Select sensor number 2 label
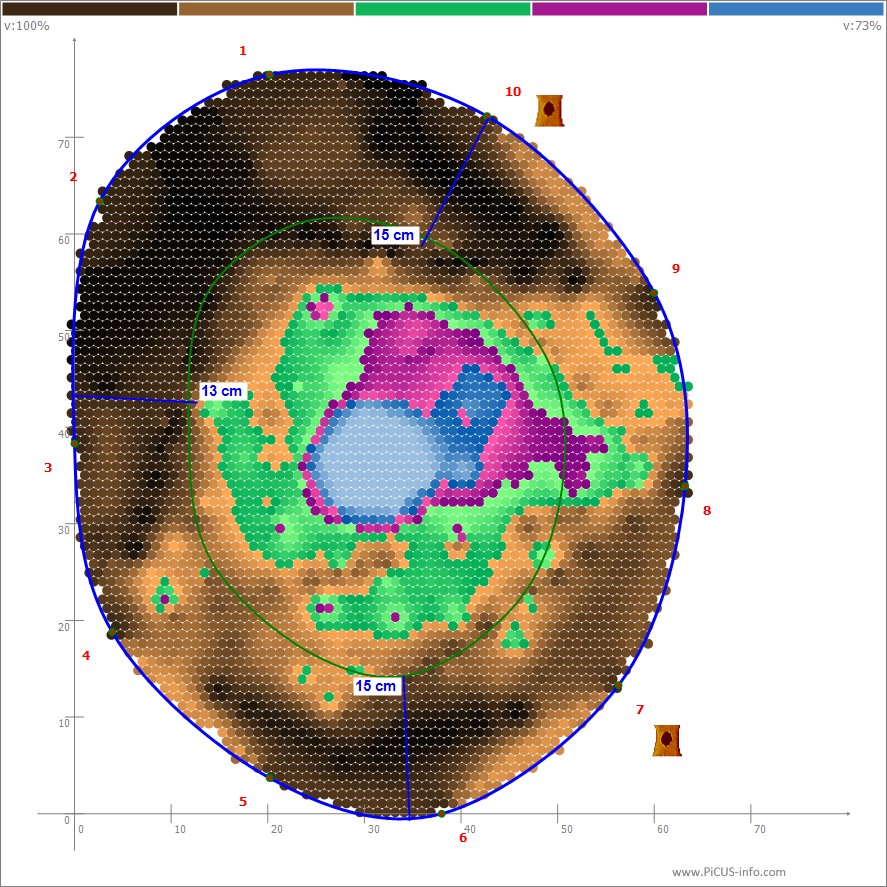 click(x=73, y=177)
